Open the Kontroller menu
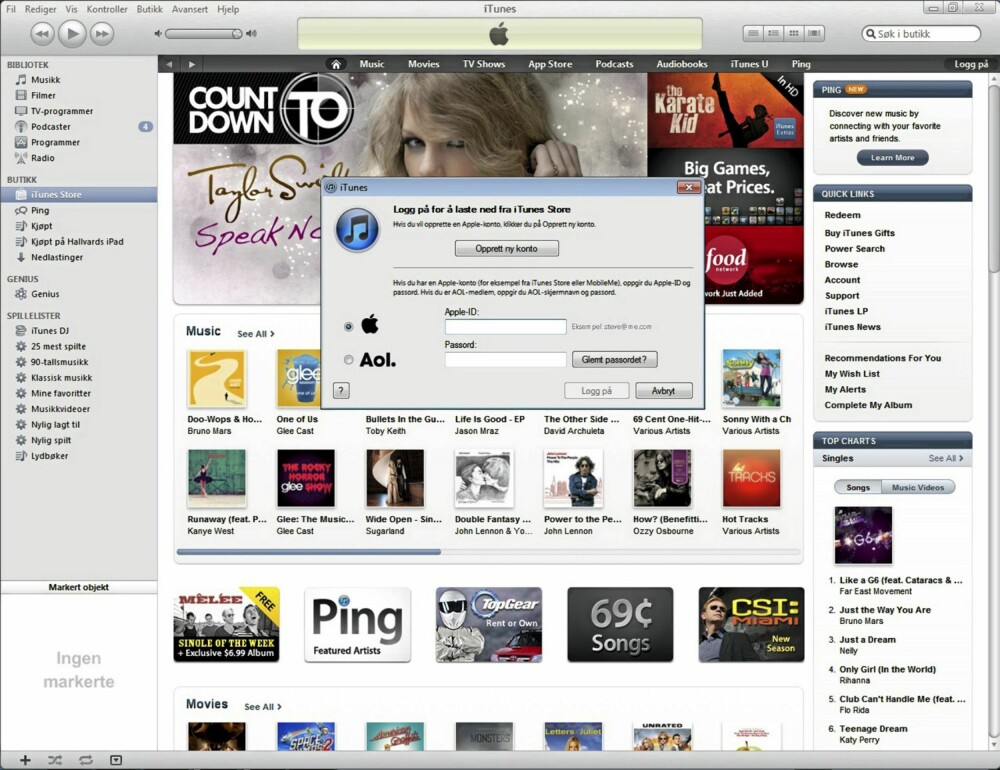This screenshot has height=770, width=1000. coord(107,9)
